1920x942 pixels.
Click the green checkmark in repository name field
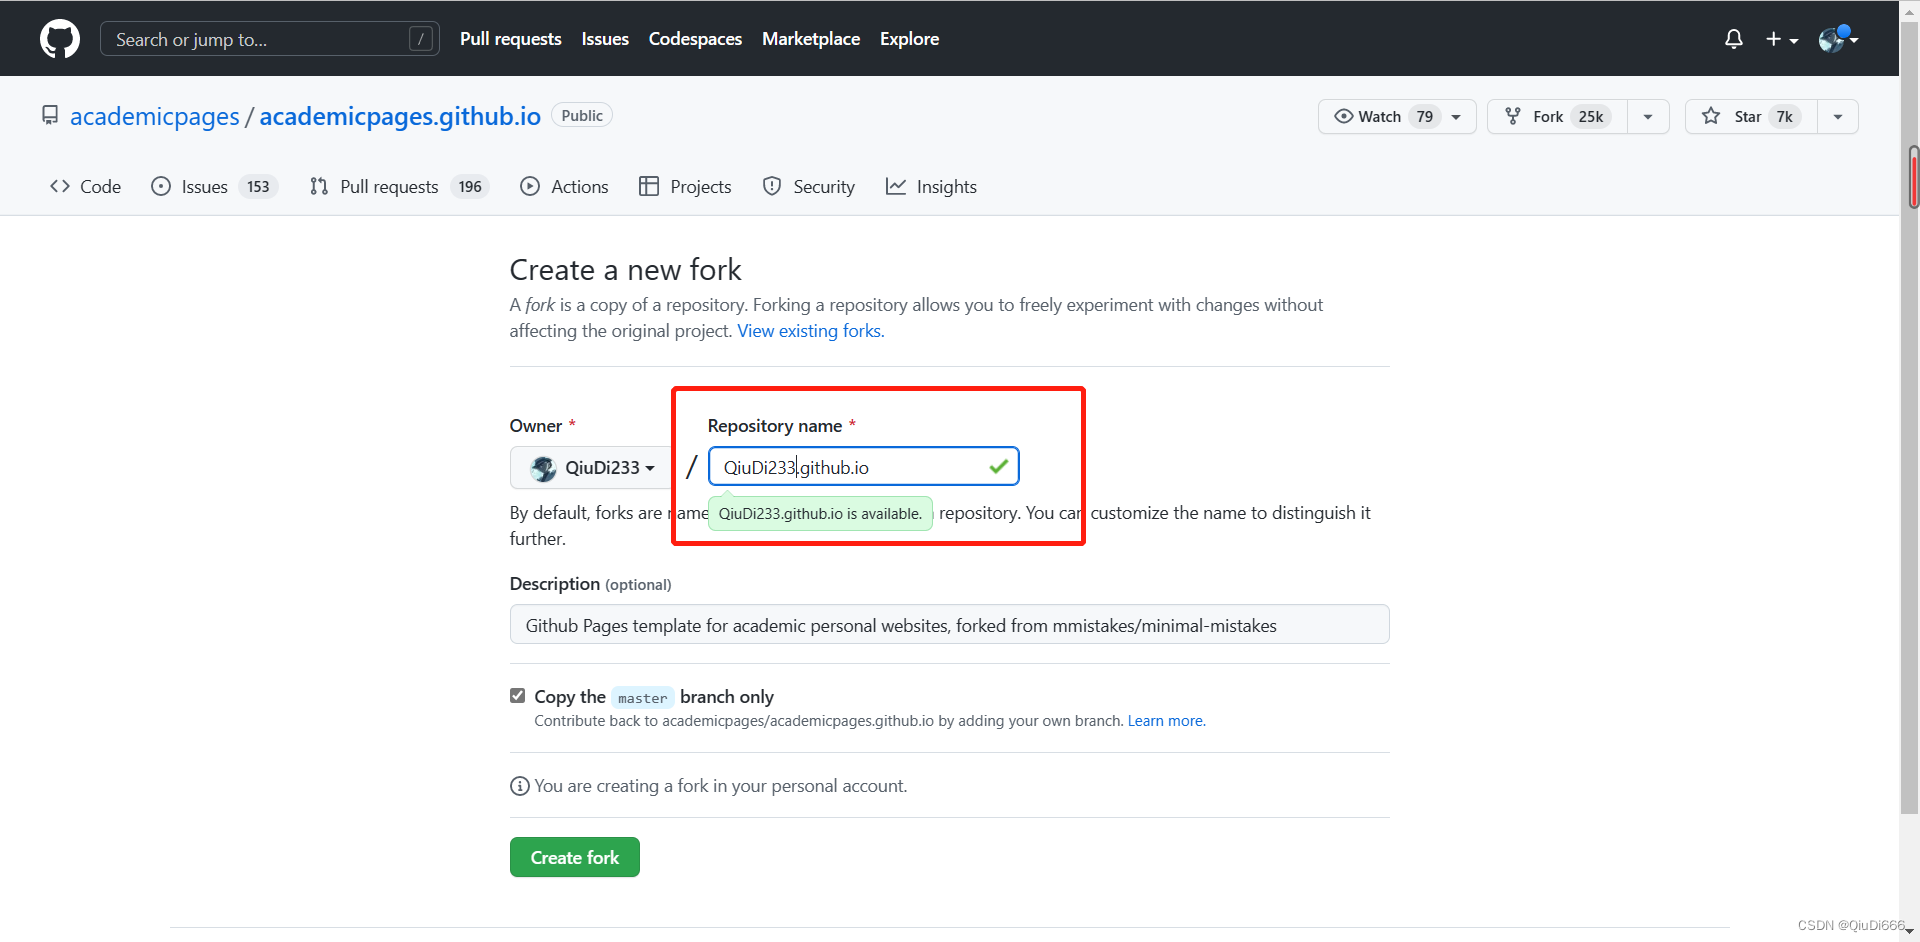click(998, 467)
